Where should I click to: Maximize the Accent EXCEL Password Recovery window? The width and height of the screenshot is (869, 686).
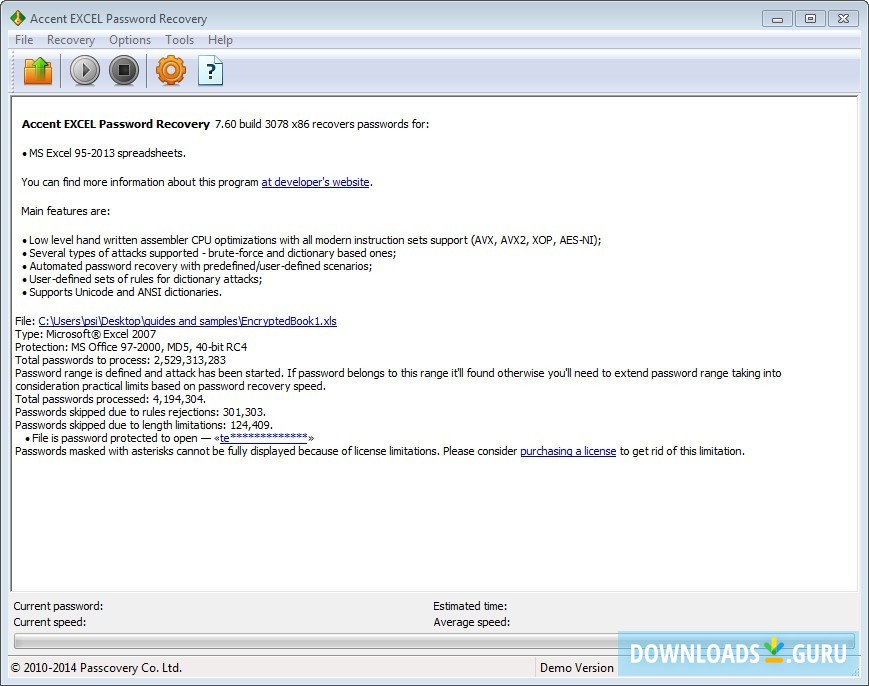click(x=810, y=19)
